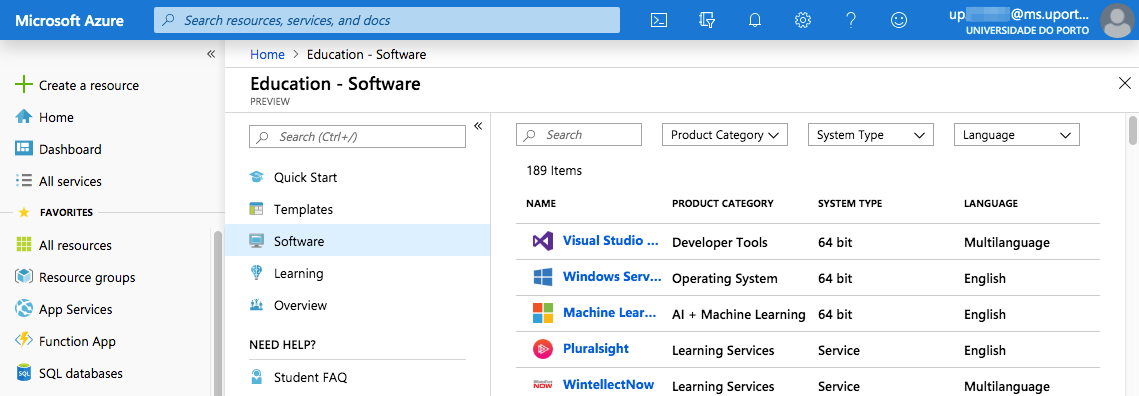
Task: Open notifications bell icon
Action: (755, 20)
